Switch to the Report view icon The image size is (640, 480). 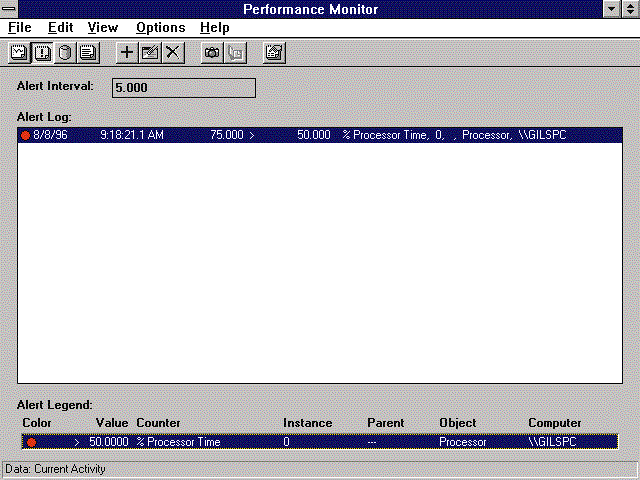88,53
